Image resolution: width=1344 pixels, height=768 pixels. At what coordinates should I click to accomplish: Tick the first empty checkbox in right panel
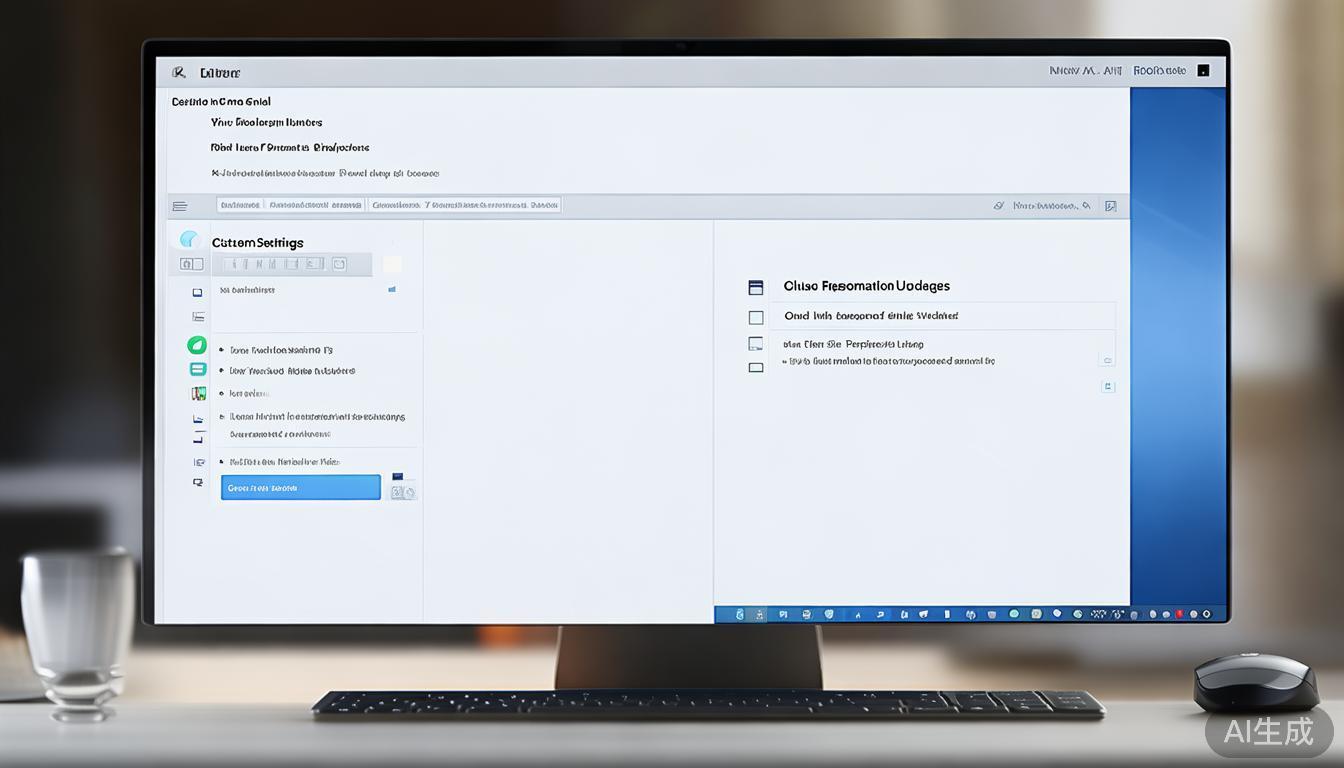[x=756, y=318]
